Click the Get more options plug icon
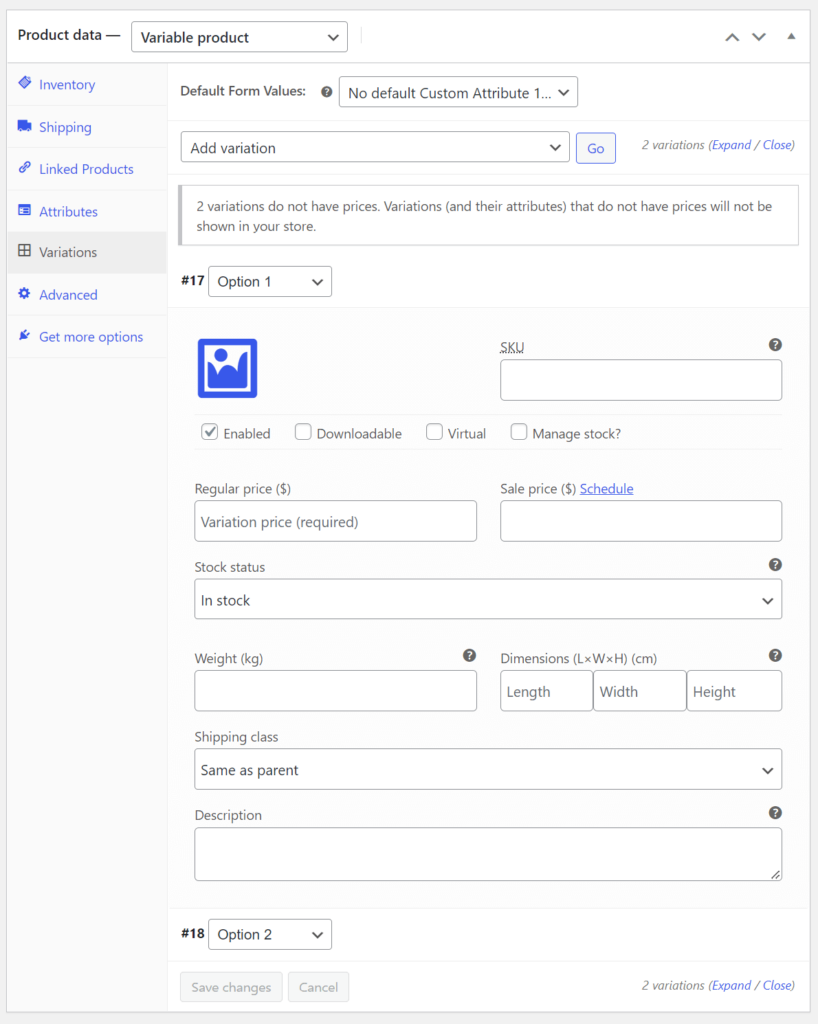Viewport: 818px width, 1024px height. (x=25, y=337)
